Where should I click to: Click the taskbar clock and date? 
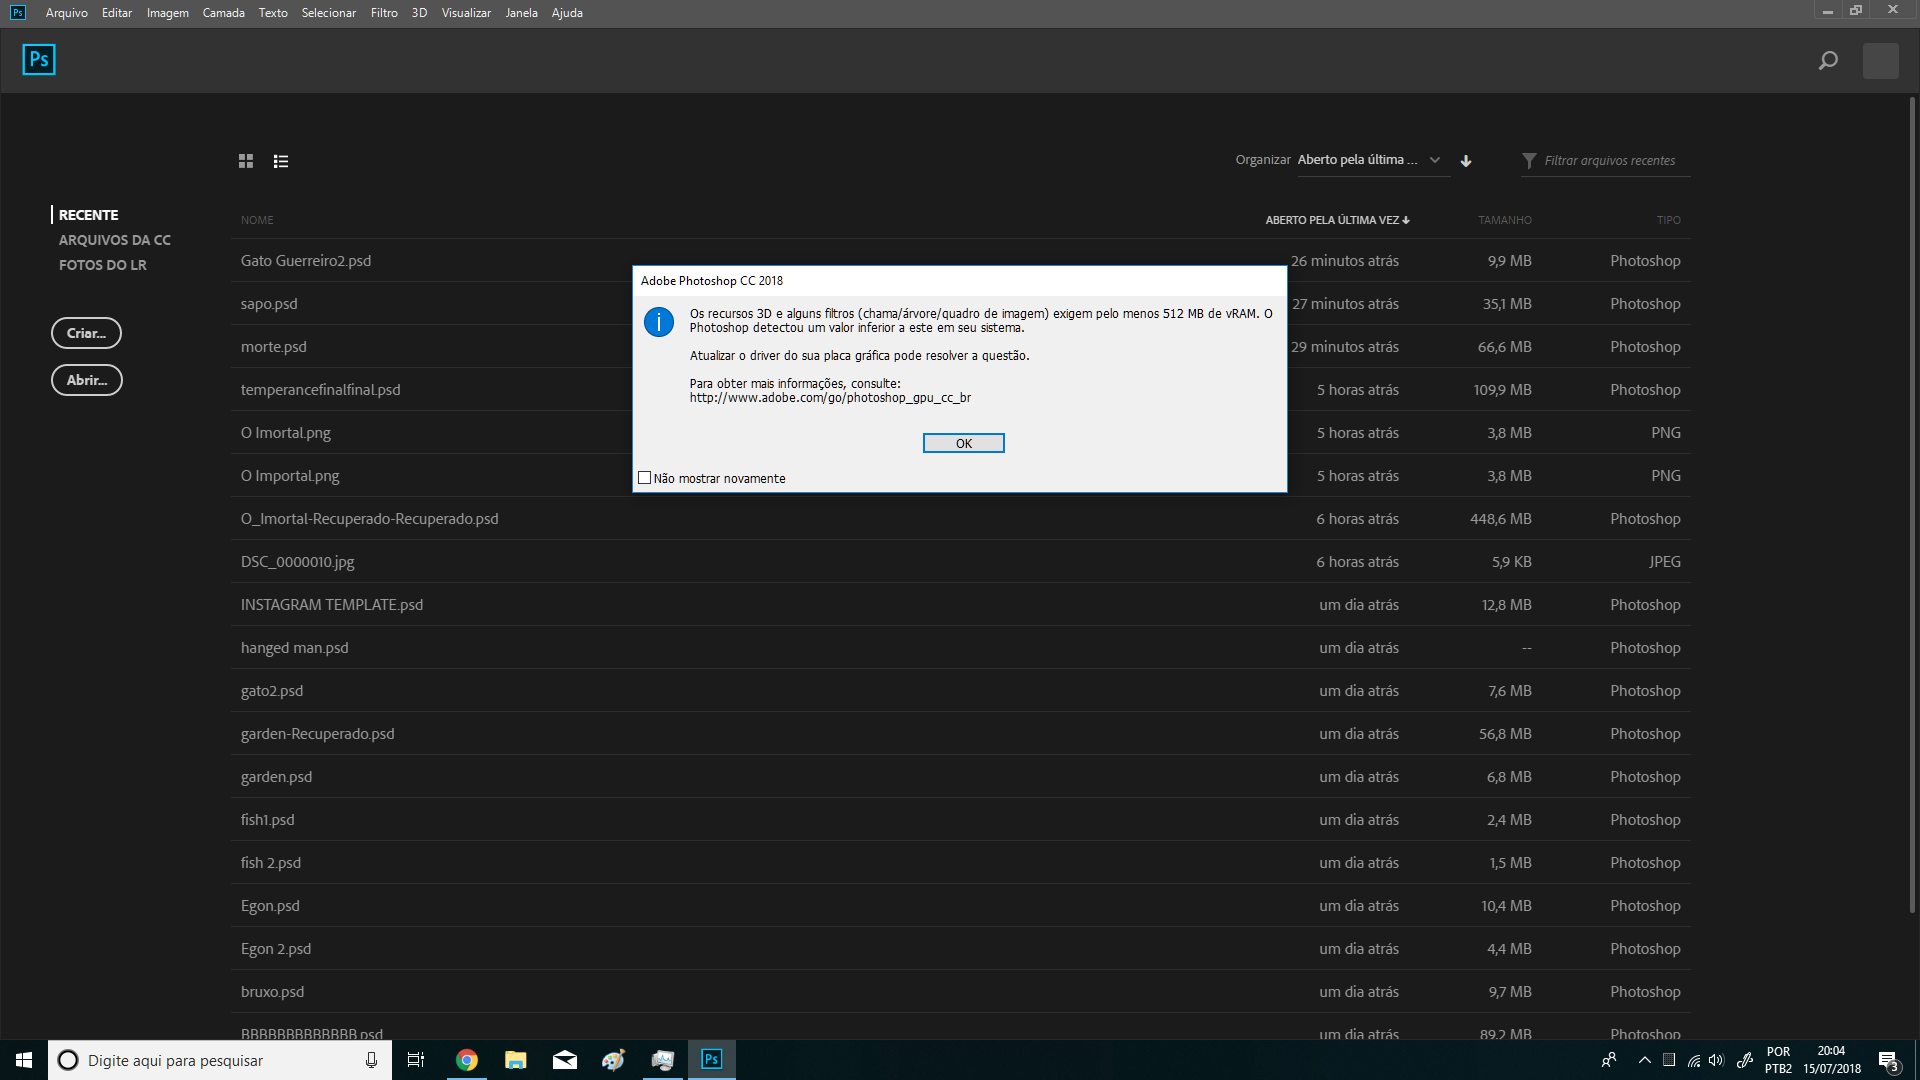pyautogui.click(x=1832, y=1060)
